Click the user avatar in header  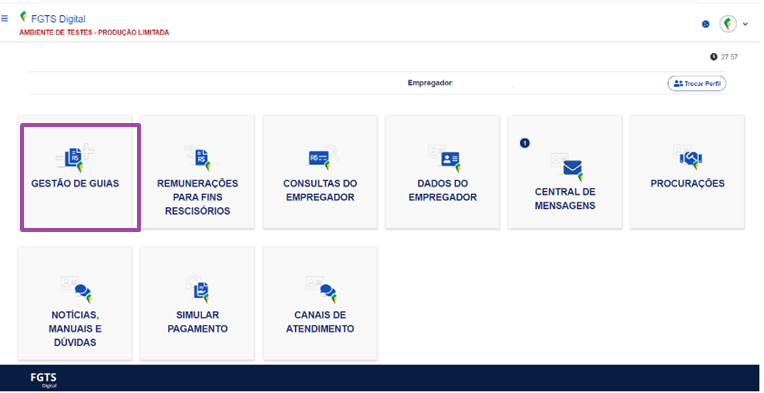pos(728,24)
